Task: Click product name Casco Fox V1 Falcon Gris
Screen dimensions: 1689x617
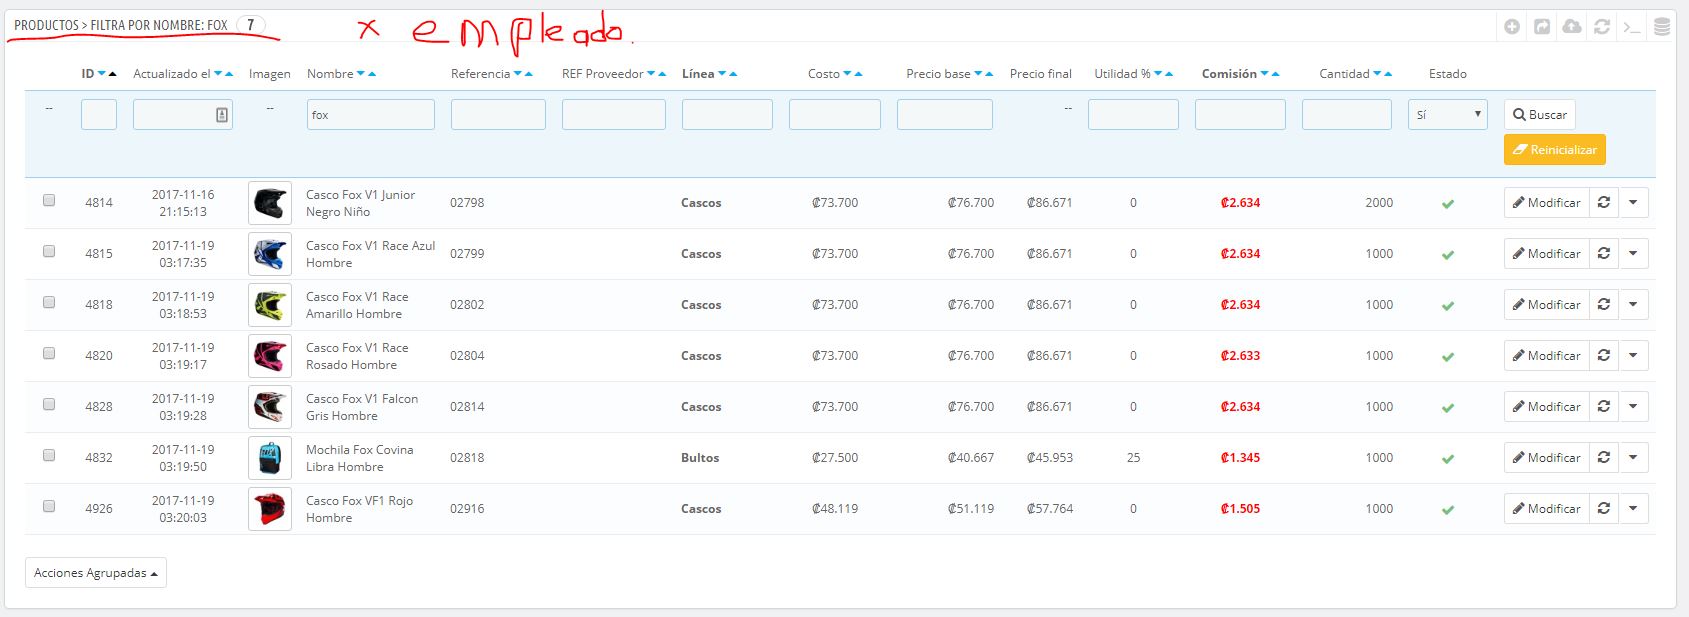Action: (x=362, y=407)
